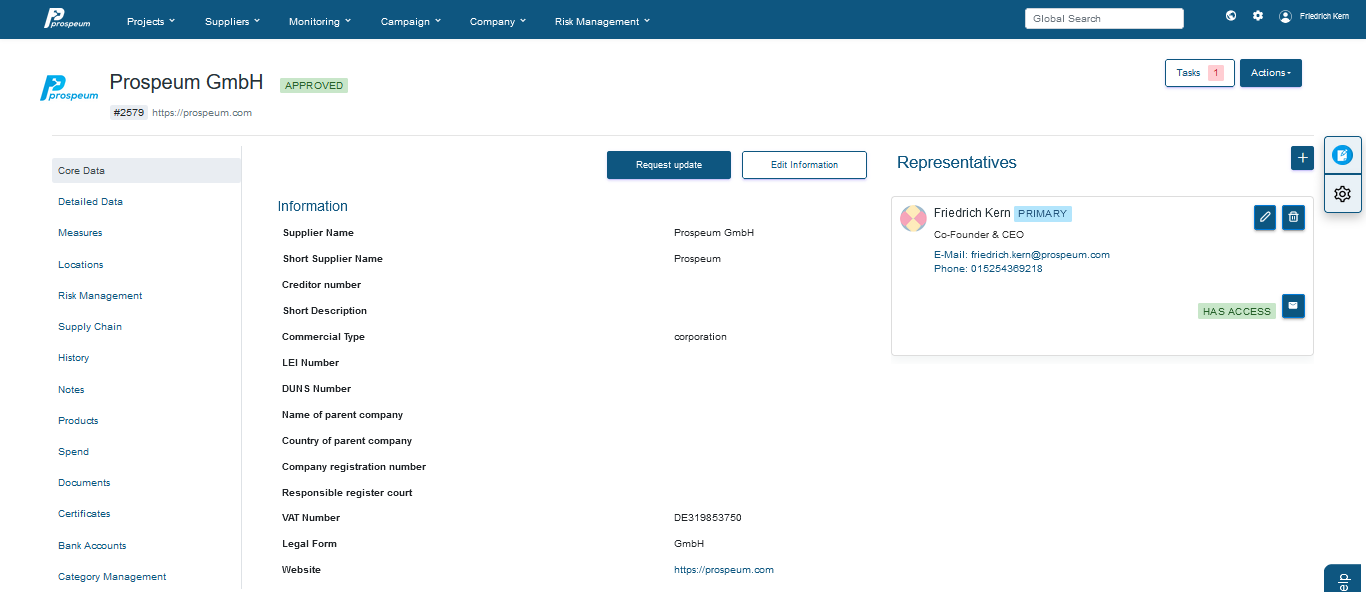Viewport: 1366px width, 592px height.
Task: Click the supplier logo next to the page title
Action: (69, 90)
